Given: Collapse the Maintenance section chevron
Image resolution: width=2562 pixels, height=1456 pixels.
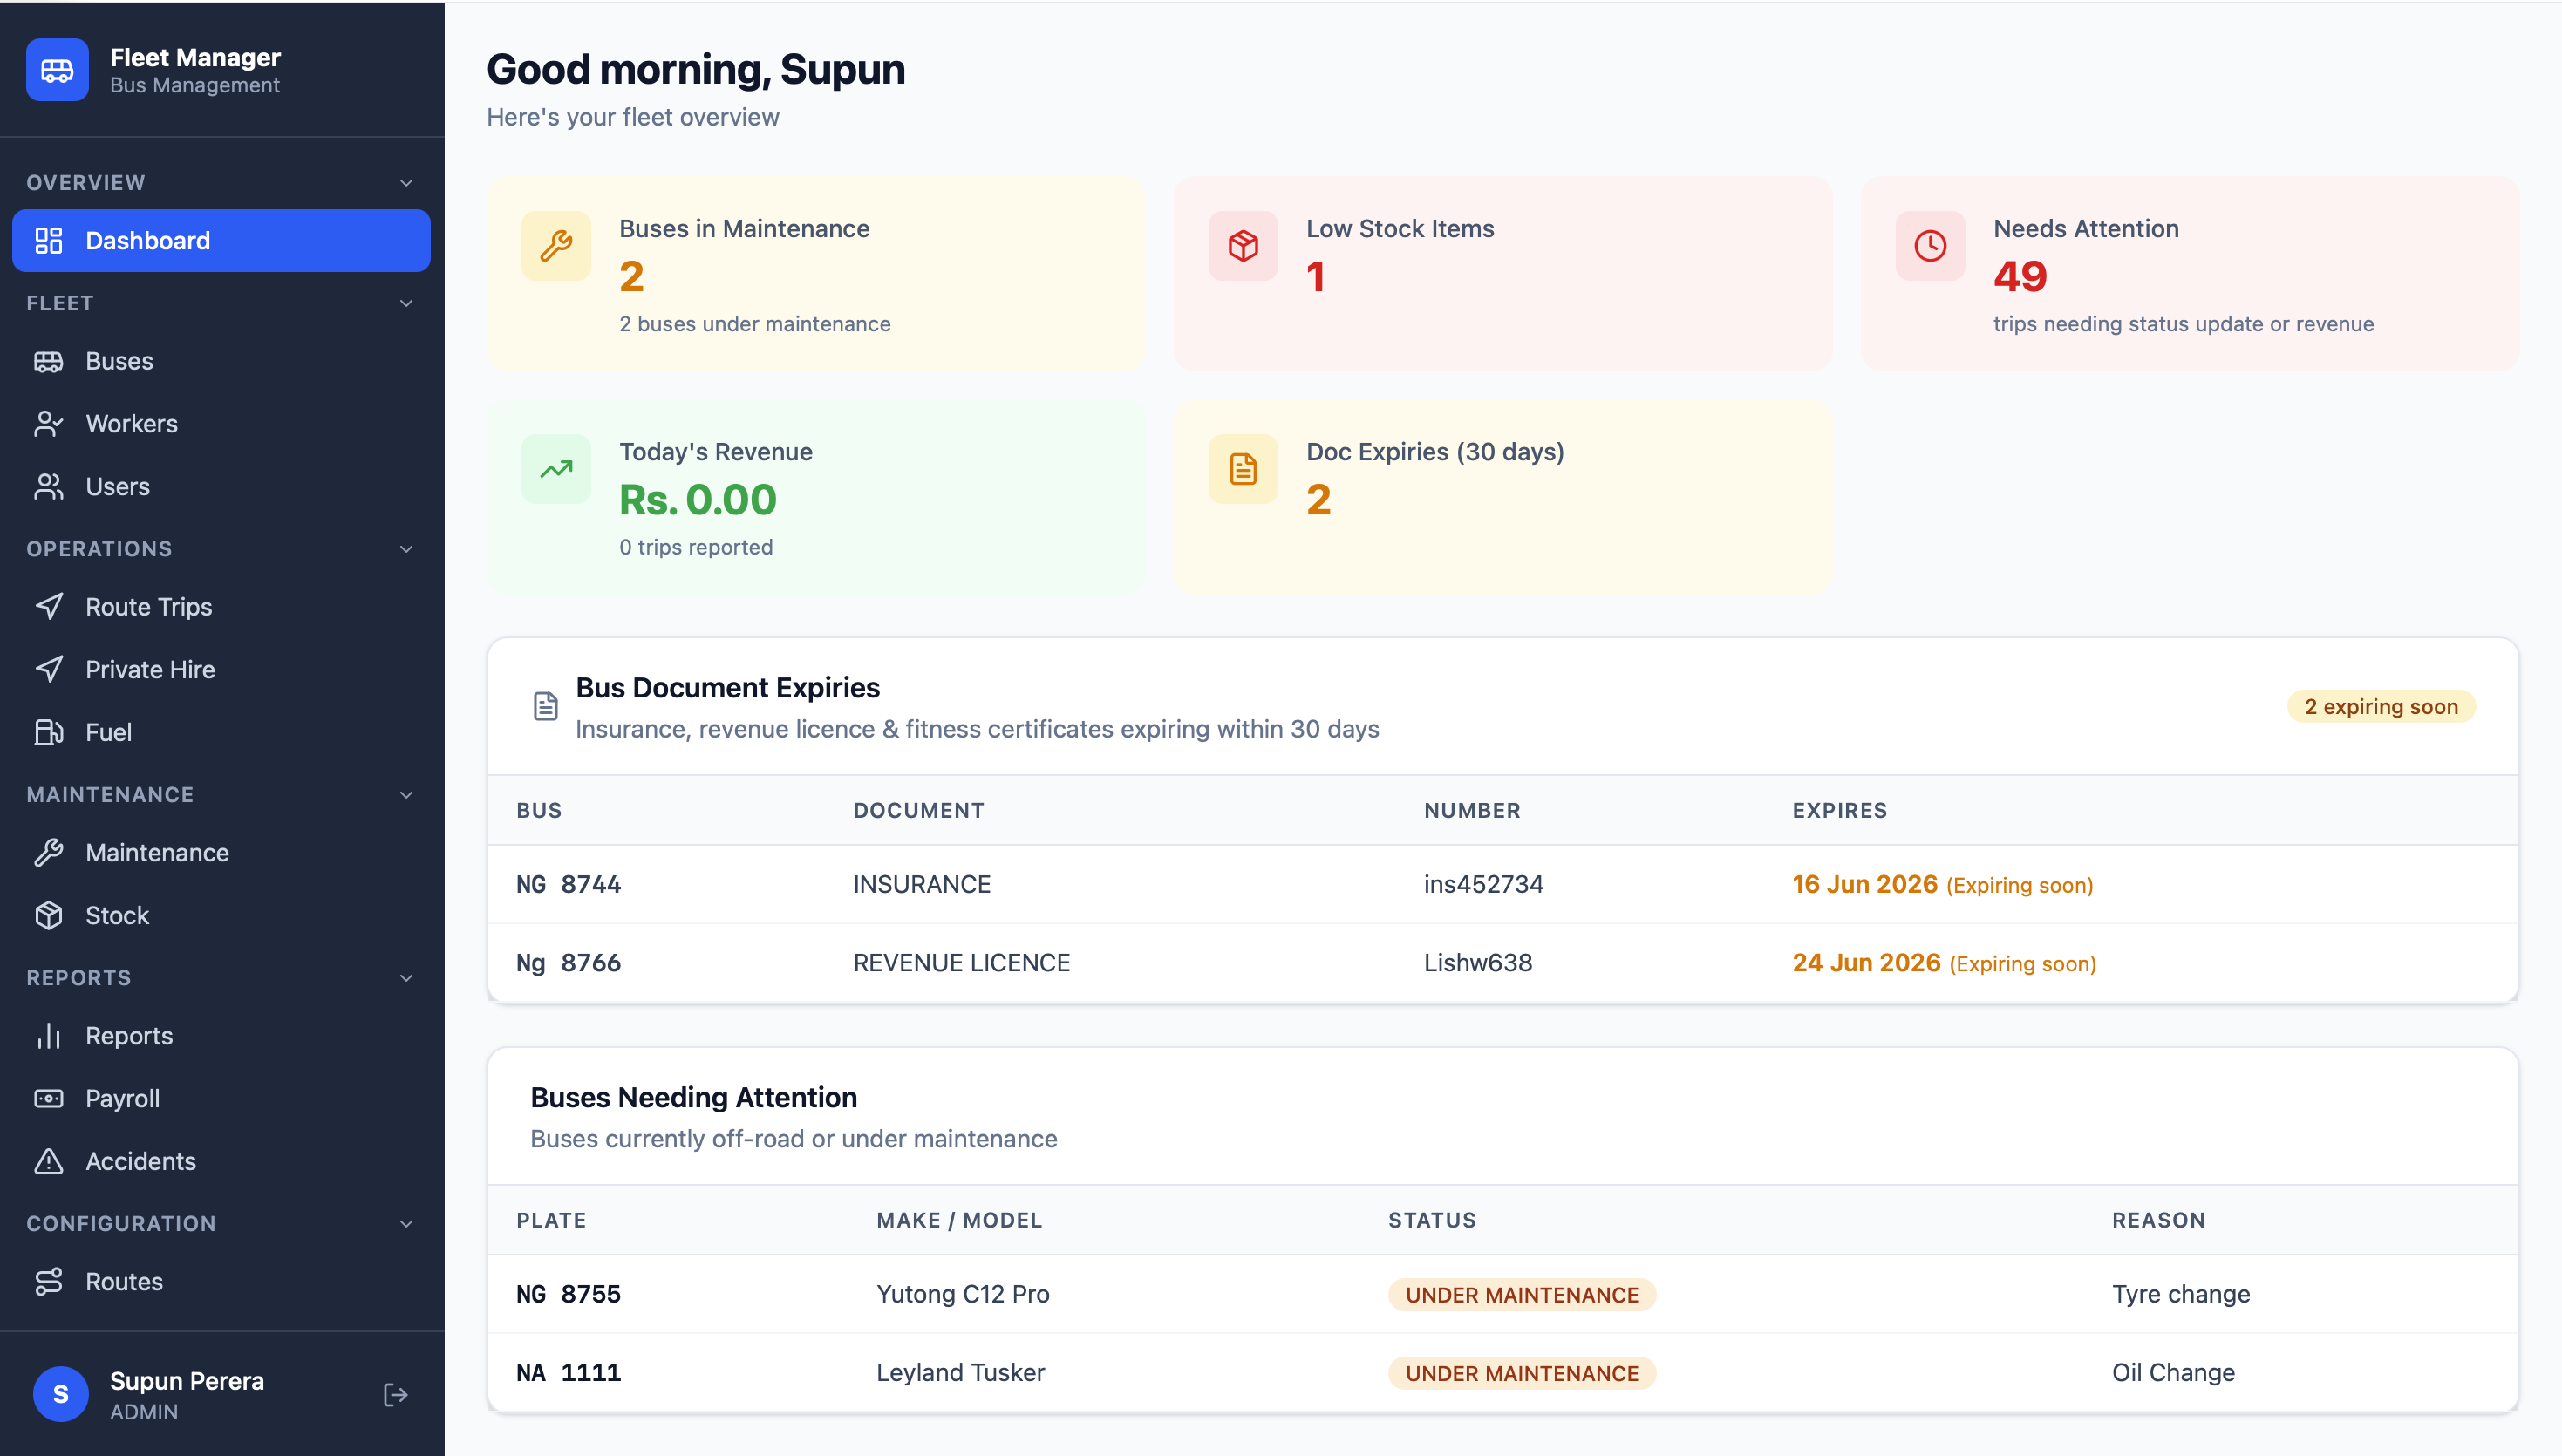Looking at the screenshot, I should (406, 795).
